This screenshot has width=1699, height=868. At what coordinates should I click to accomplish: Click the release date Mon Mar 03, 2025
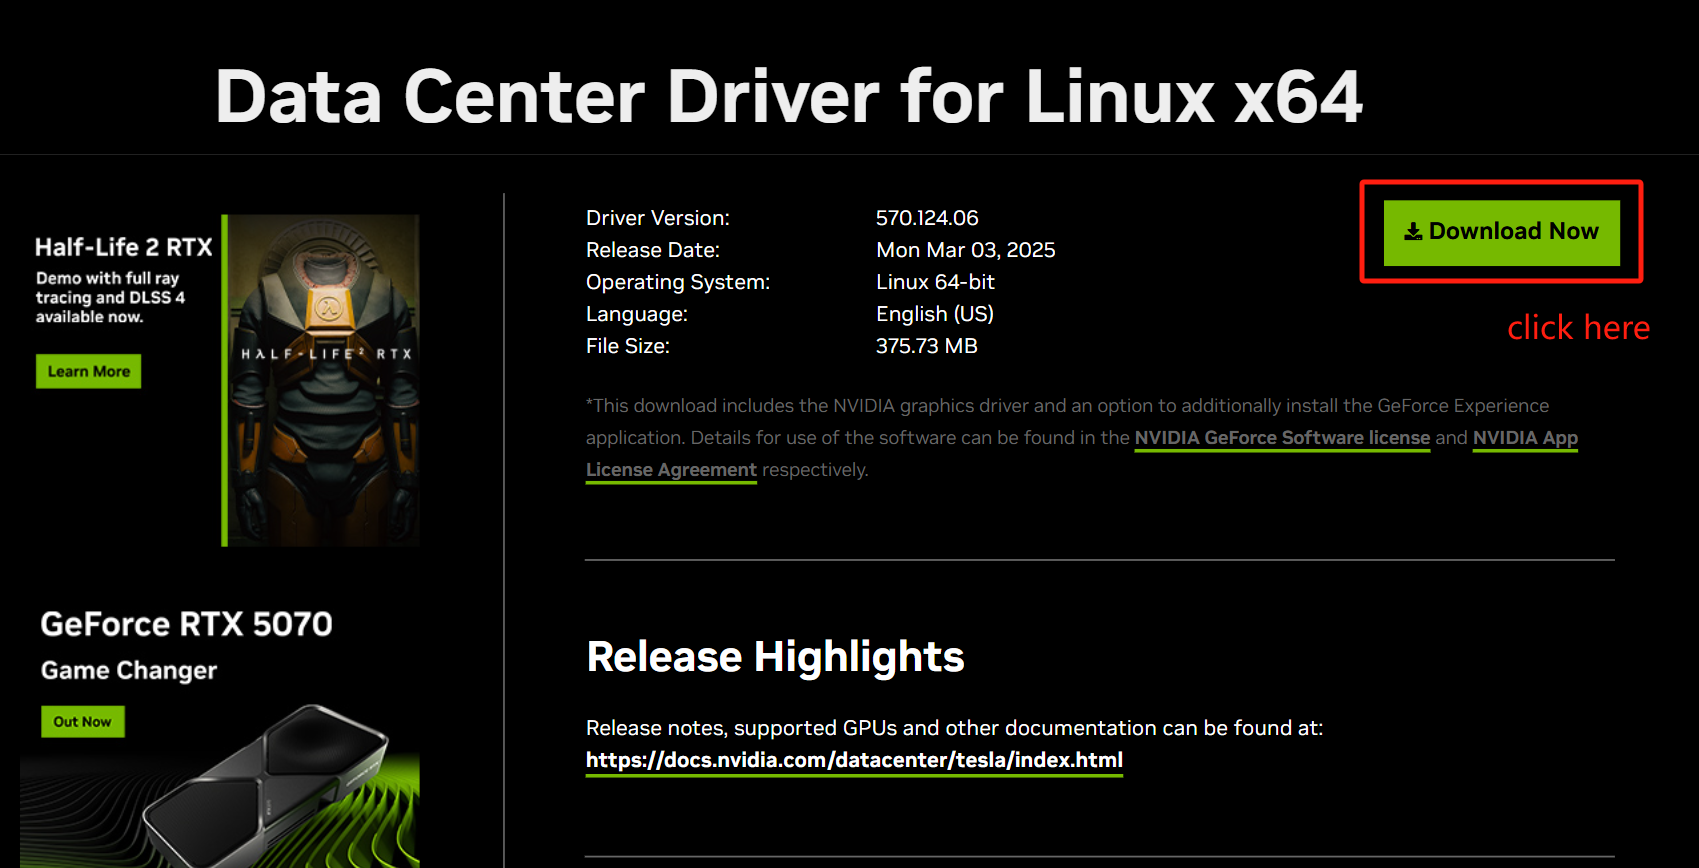(x=965, y=250)
